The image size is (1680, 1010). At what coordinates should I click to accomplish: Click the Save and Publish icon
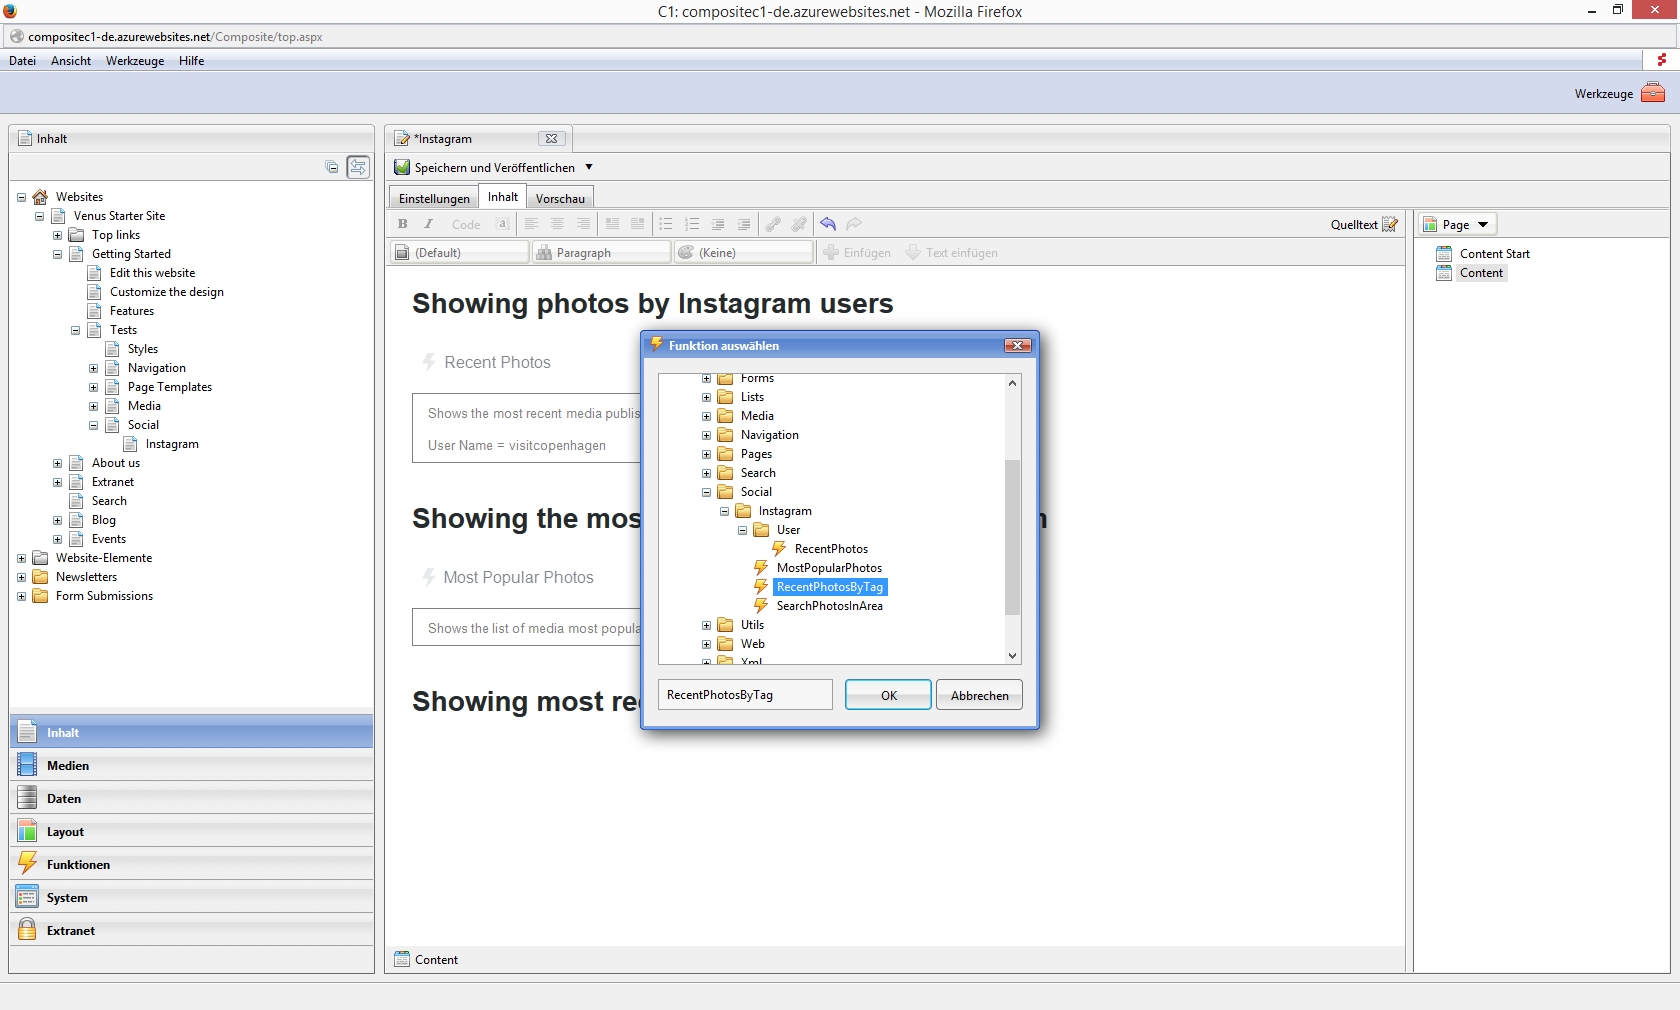402,168
